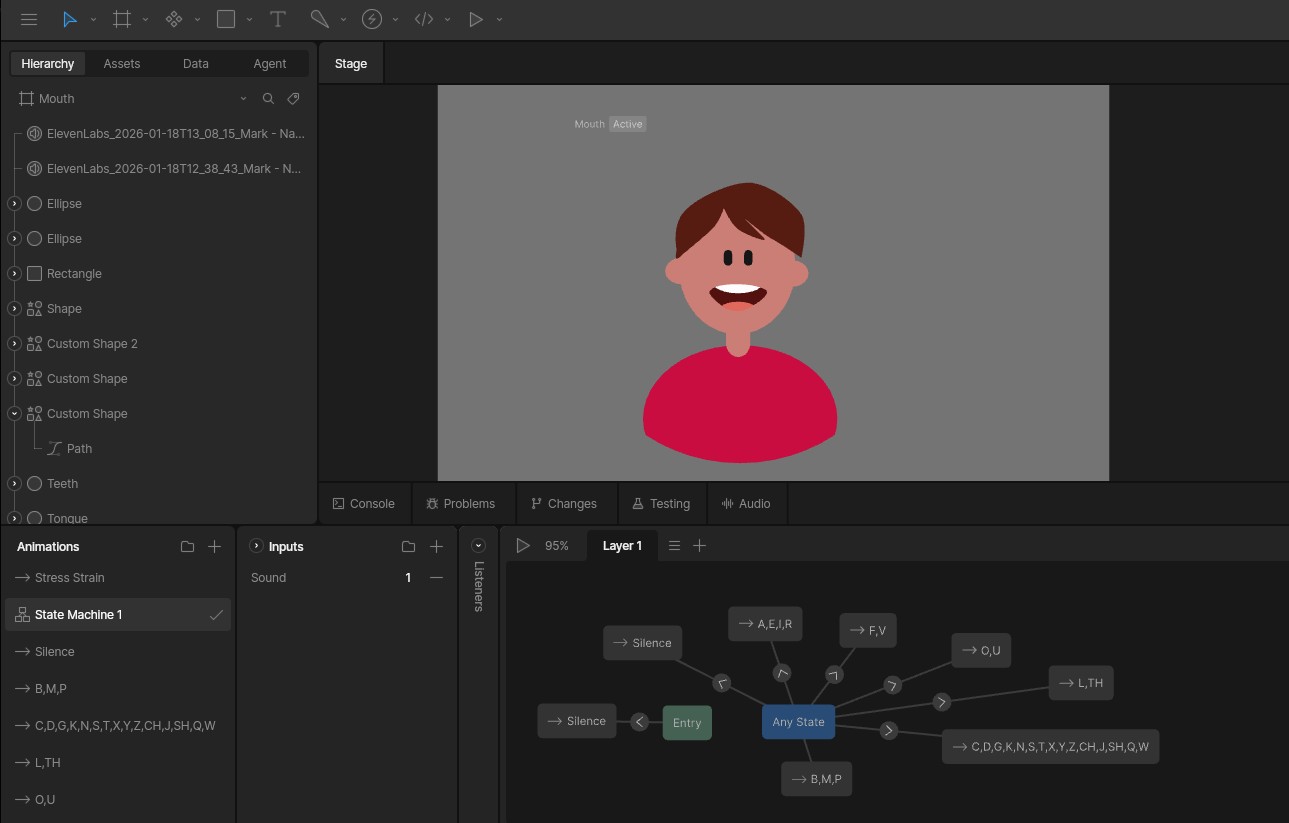Image resolution: width=1289 pixels, height=823 pixels.
Task: Select the Pen tool
Action: pyautogui.click(x=319, y=19)
